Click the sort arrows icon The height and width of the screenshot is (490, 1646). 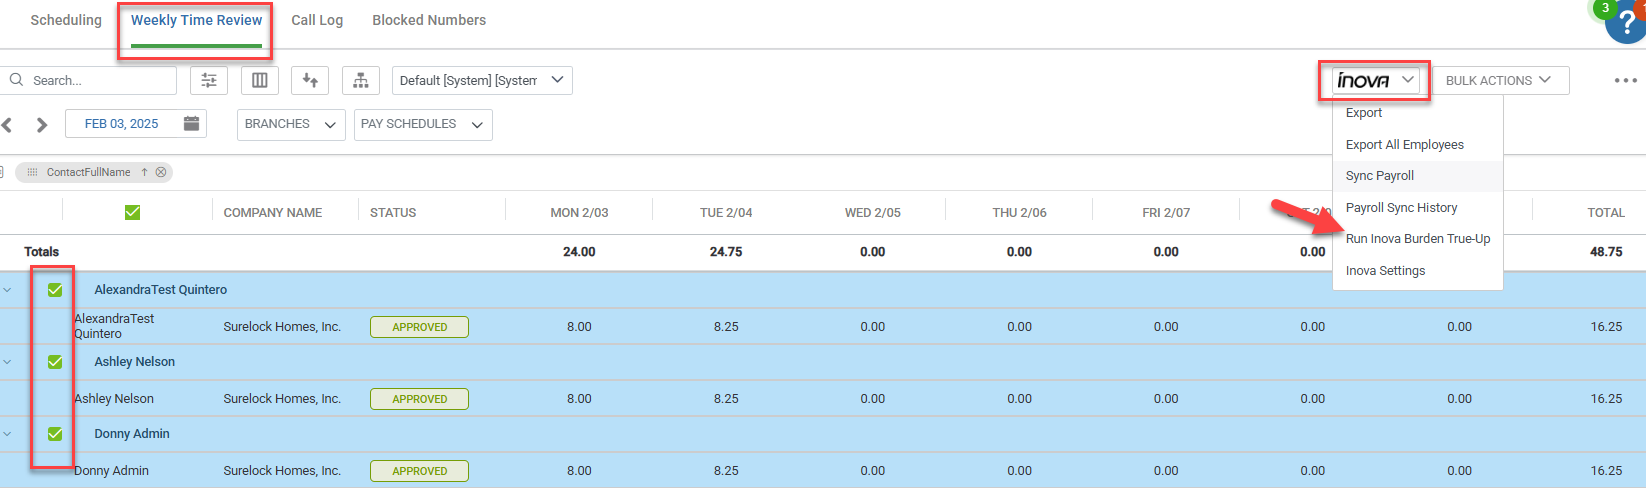point(310,80)
